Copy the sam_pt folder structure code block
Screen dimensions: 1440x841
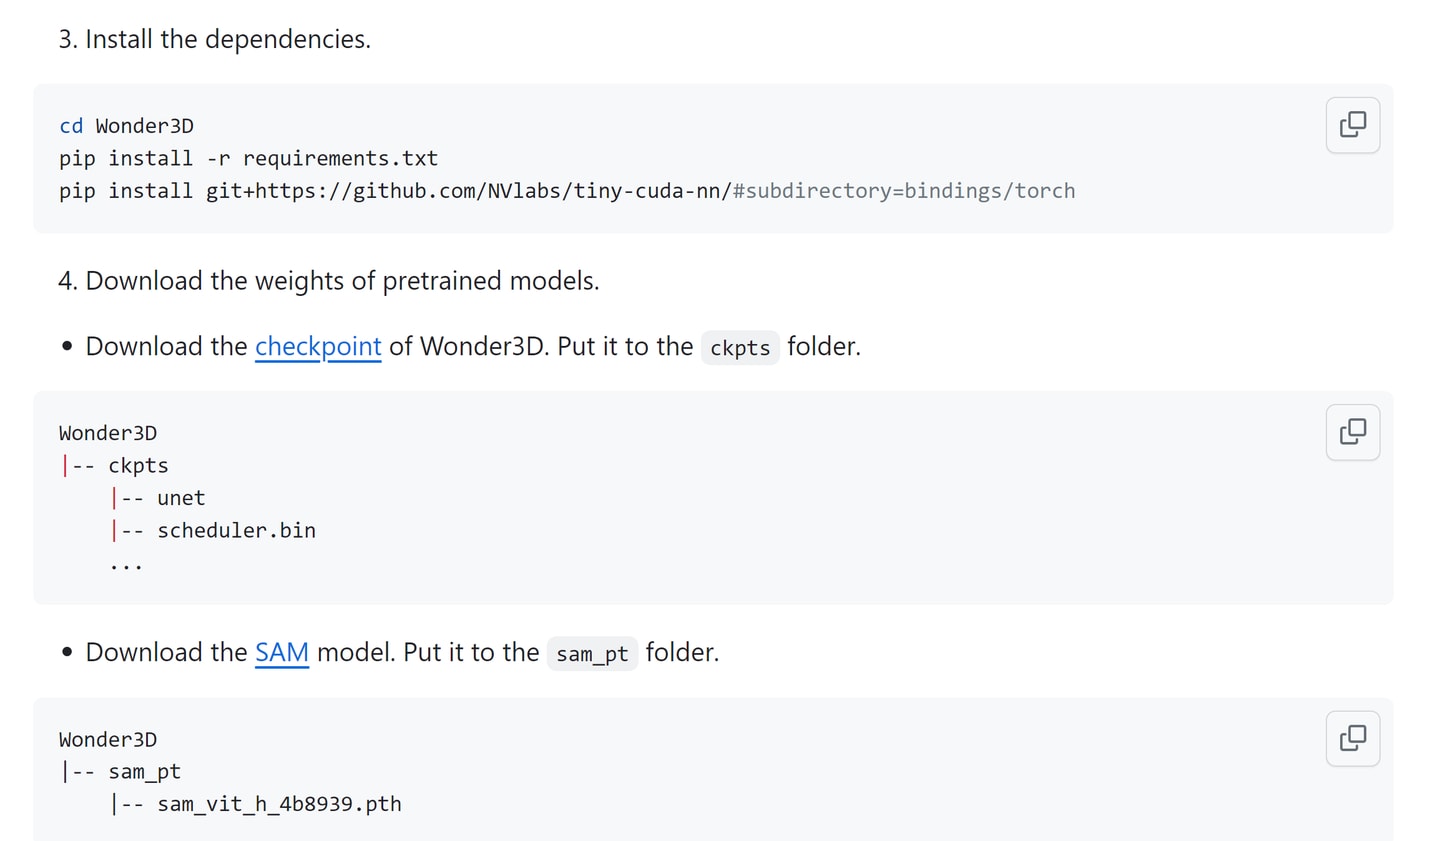tap(1352, 738)
